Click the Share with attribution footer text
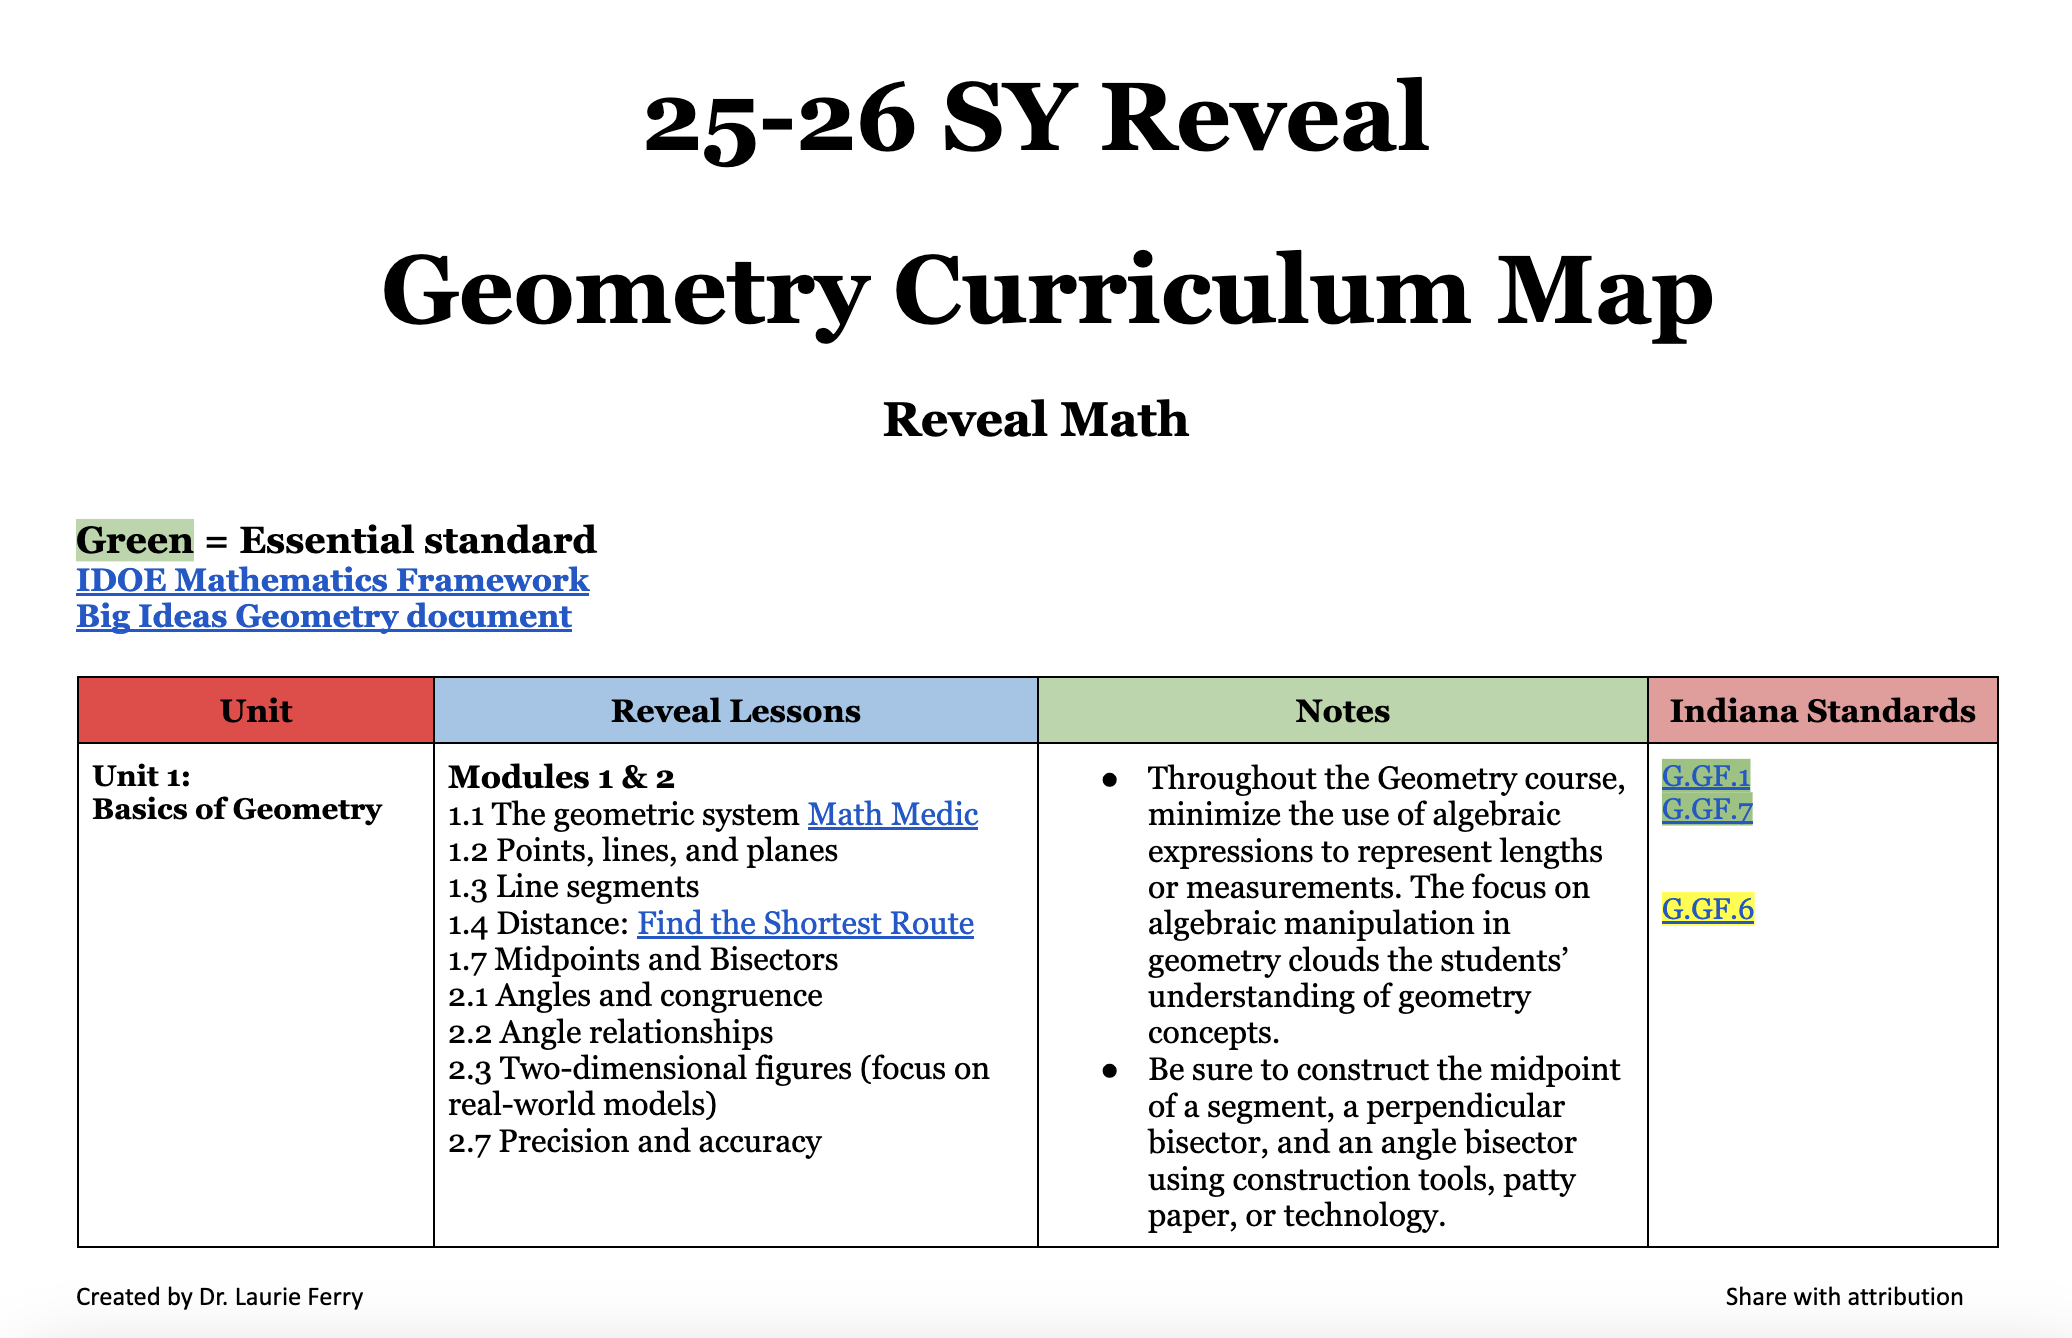Image resolution: width=2072 pixels, height=1338 pixels. (1845, 1297)
